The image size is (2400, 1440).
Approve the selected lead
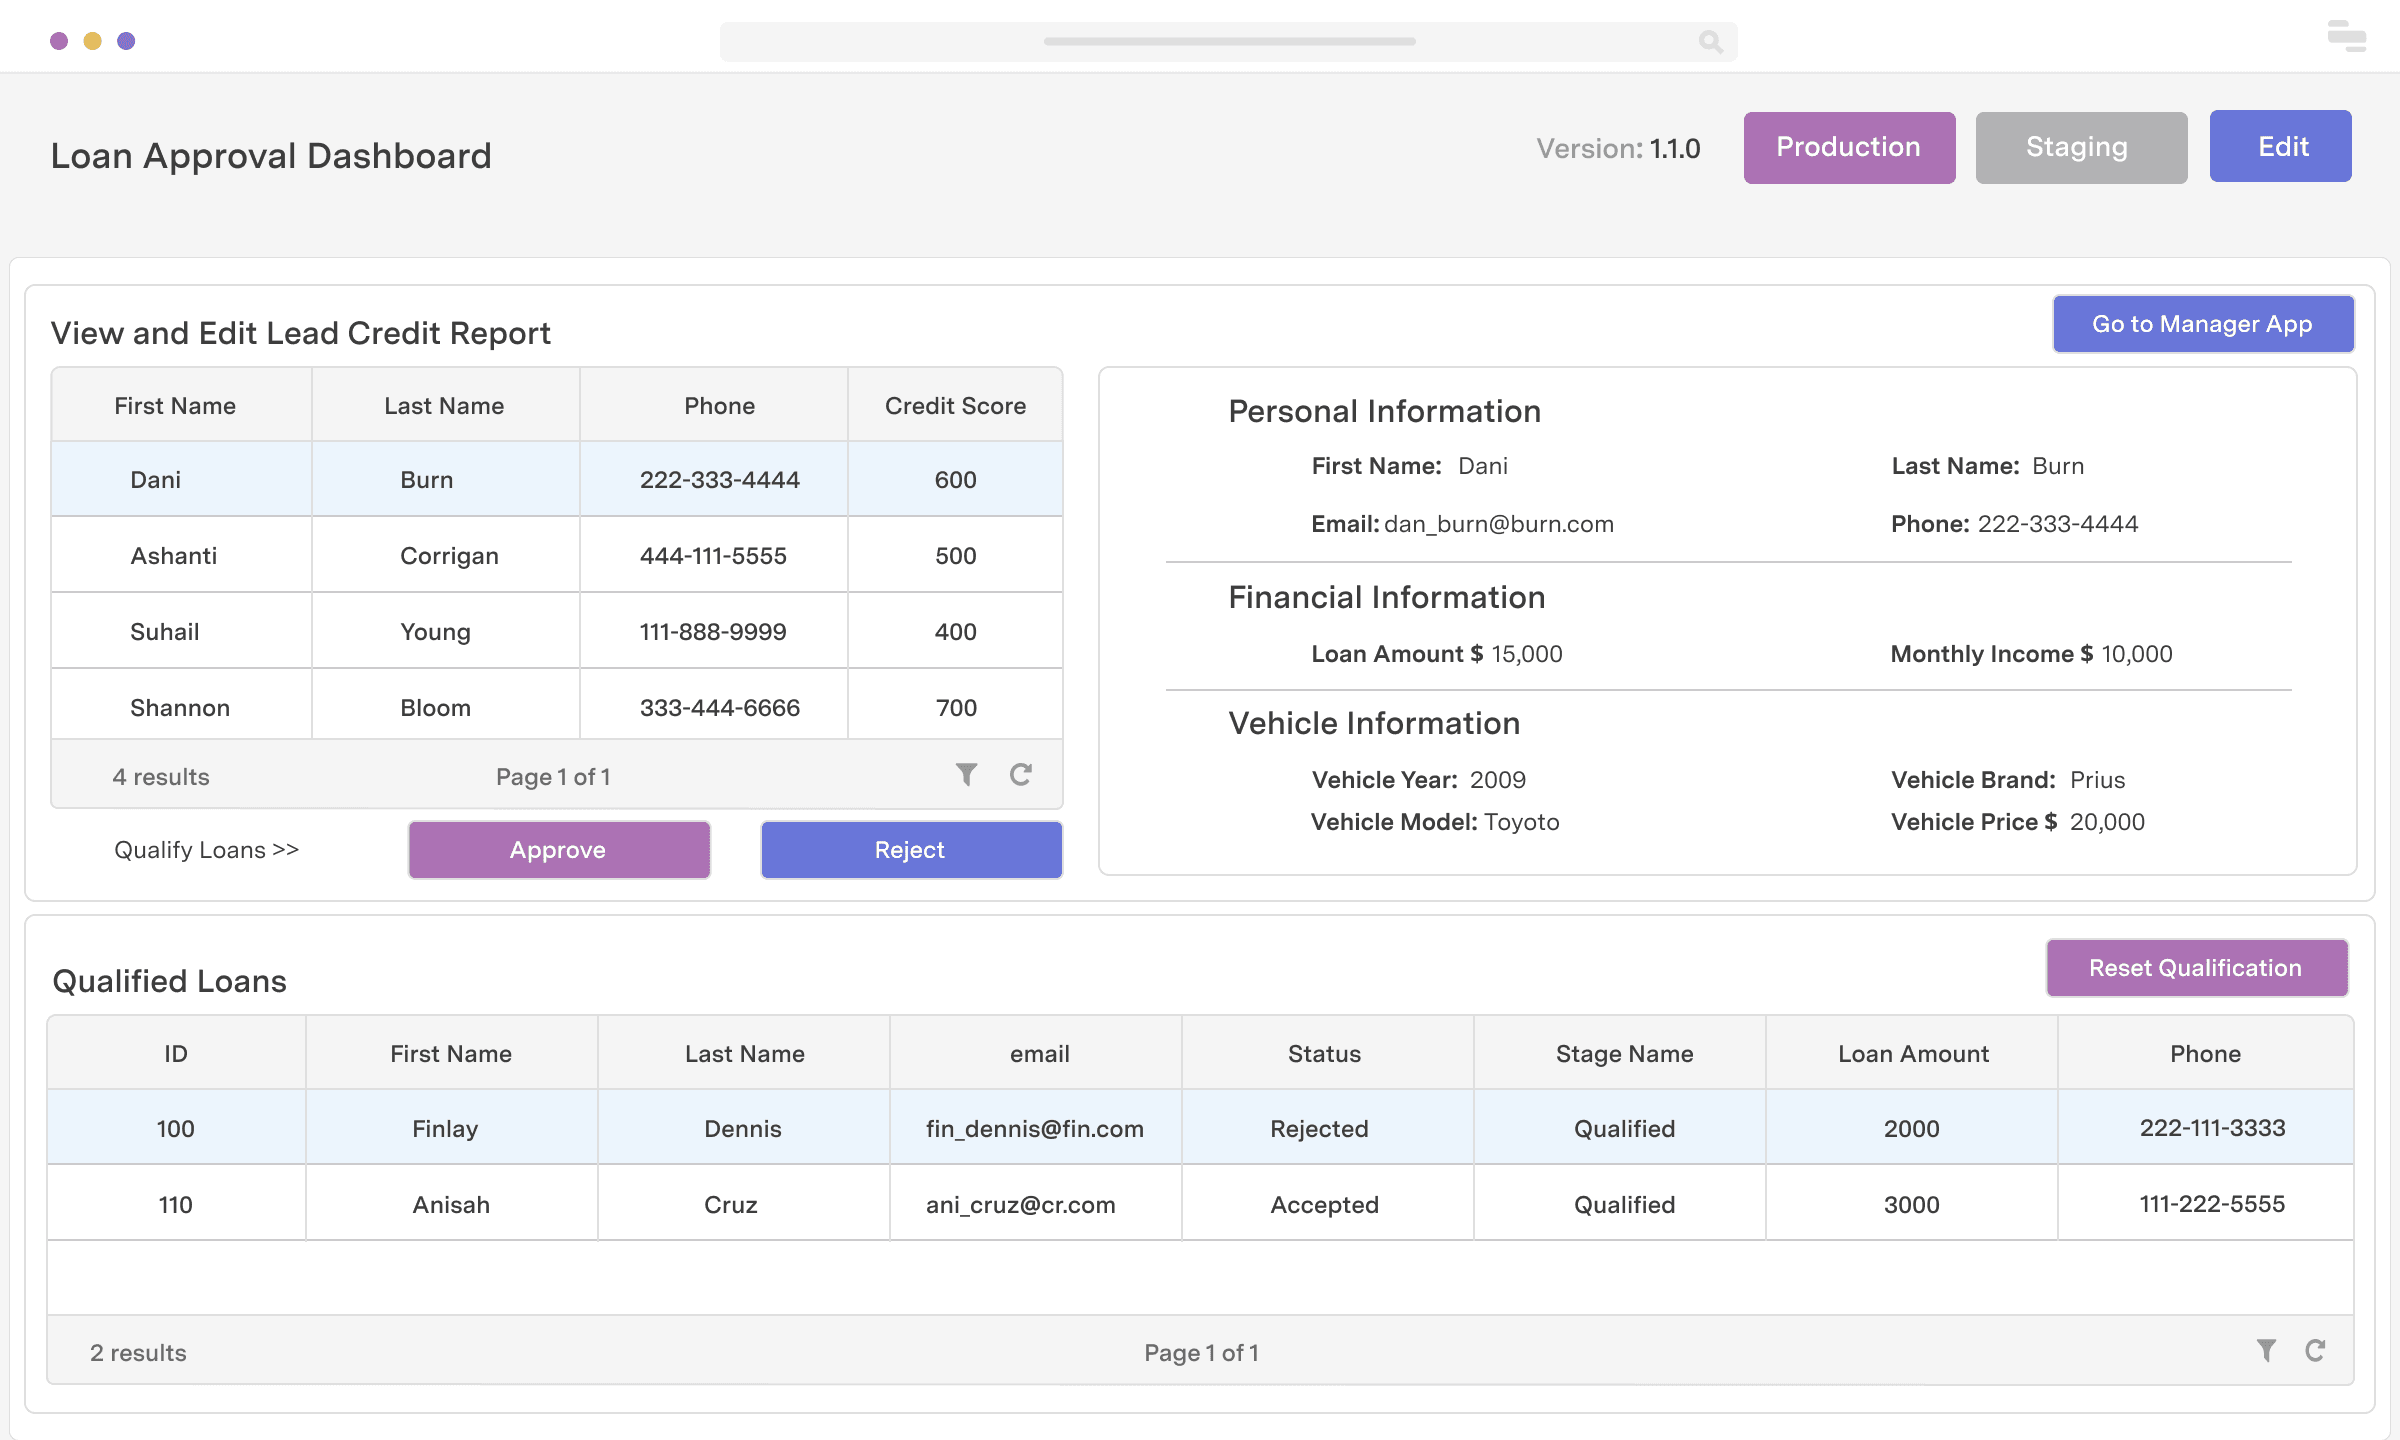click(558, 849)
